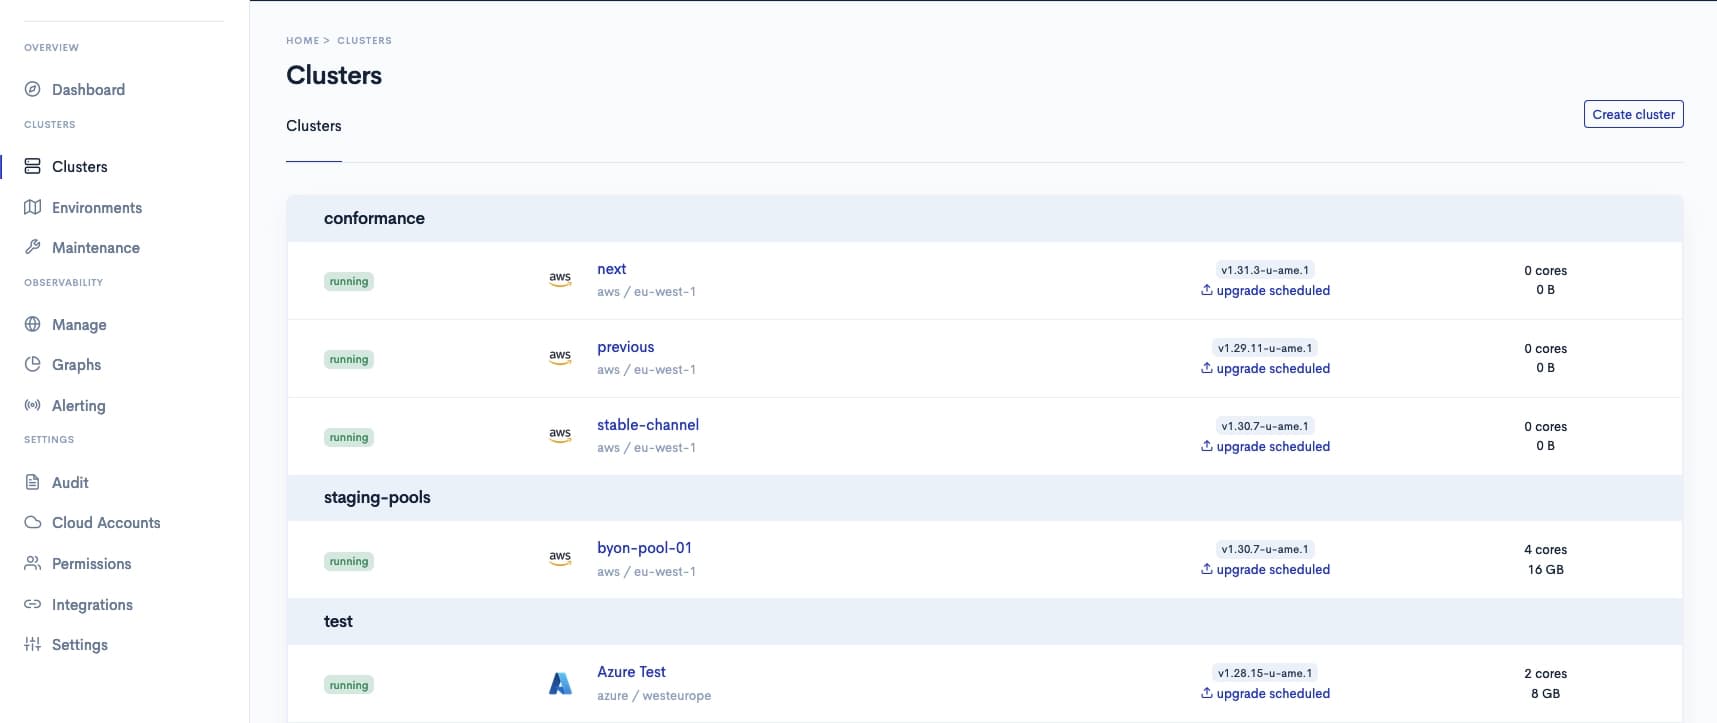Click the Create cluster button

pos(1633,114)
